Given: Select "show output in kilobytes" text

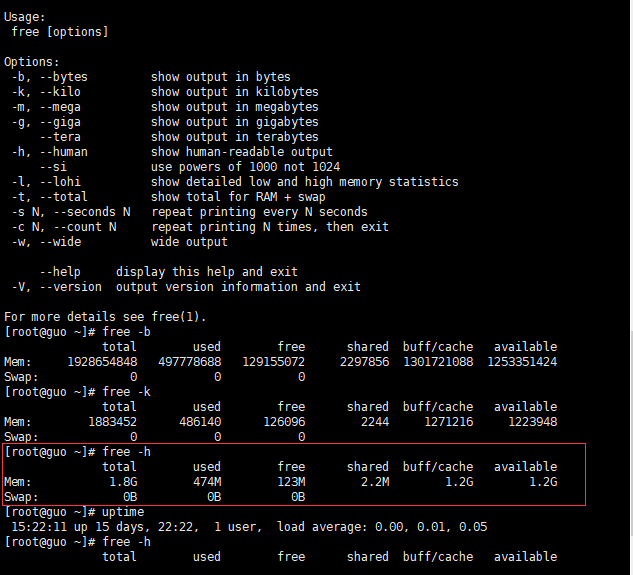Looking at the screenshot, I should (235, 92).
